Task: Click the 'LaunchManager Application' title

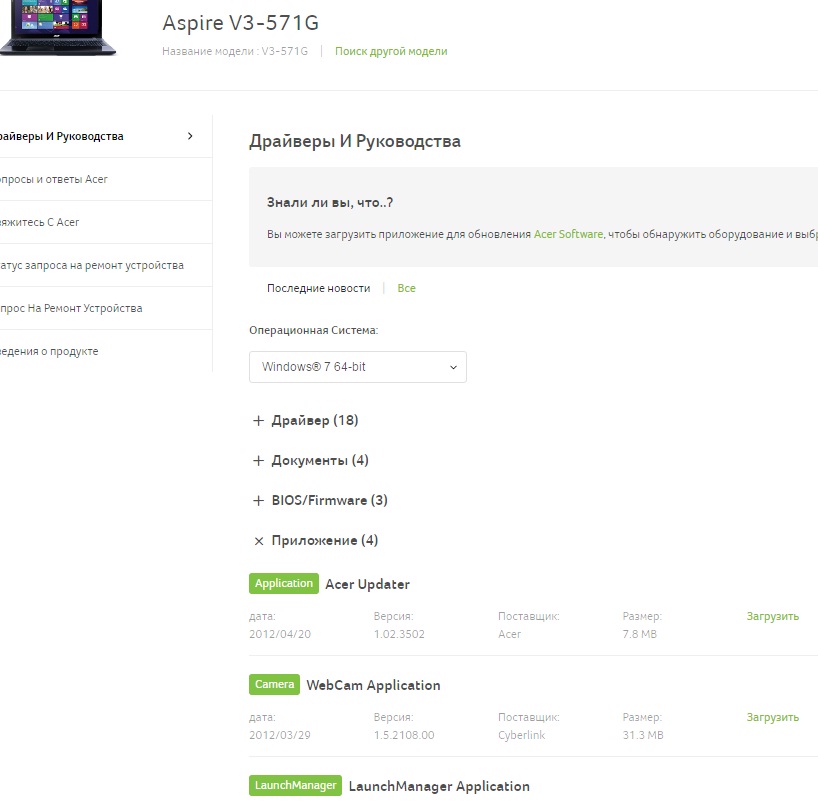Action: (439, 786)
